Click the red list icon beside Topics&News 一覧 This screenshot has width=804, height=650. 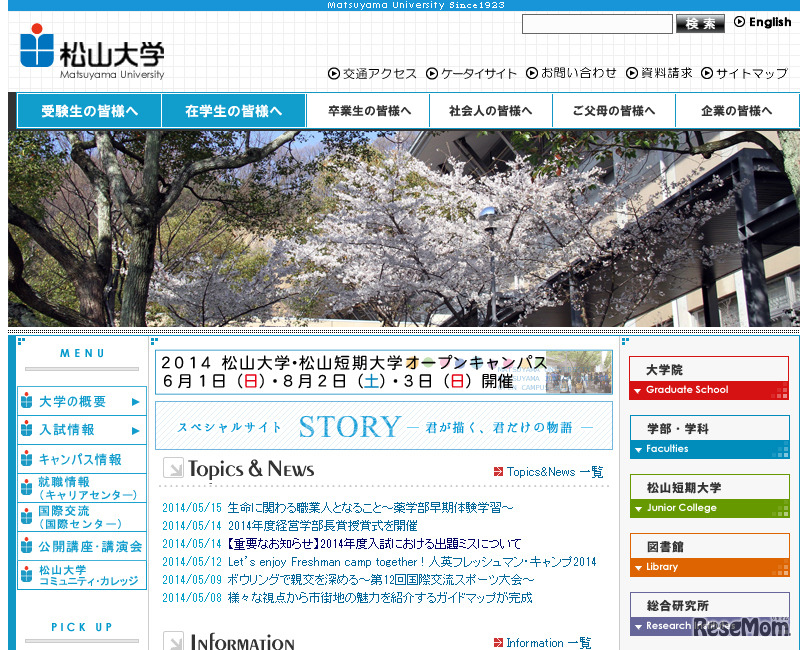pyautogui.click(x=497, y=472)
